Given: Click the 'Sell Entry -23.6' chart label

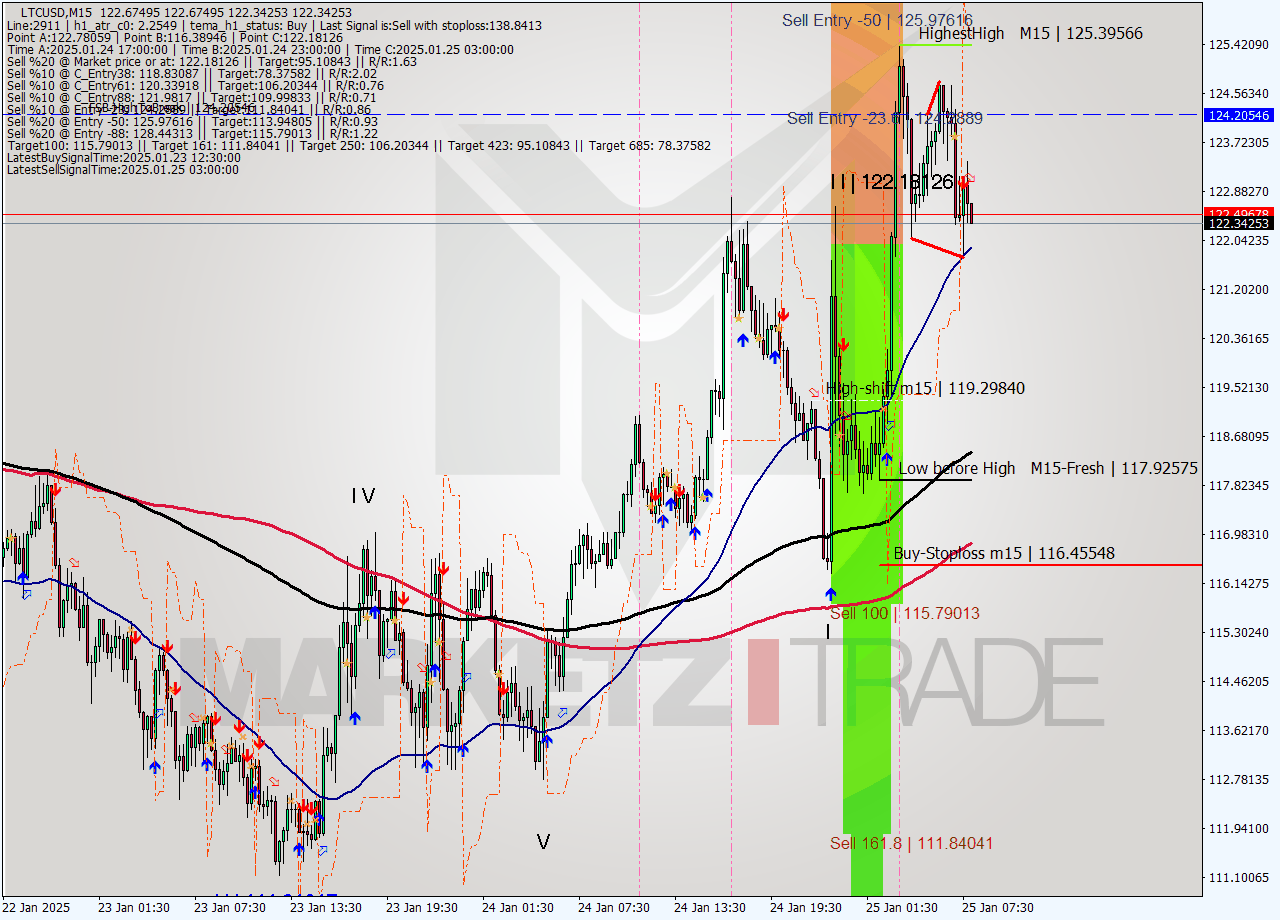Looking at the screenshot, I should pyautogui.click(x=884, y=118).
